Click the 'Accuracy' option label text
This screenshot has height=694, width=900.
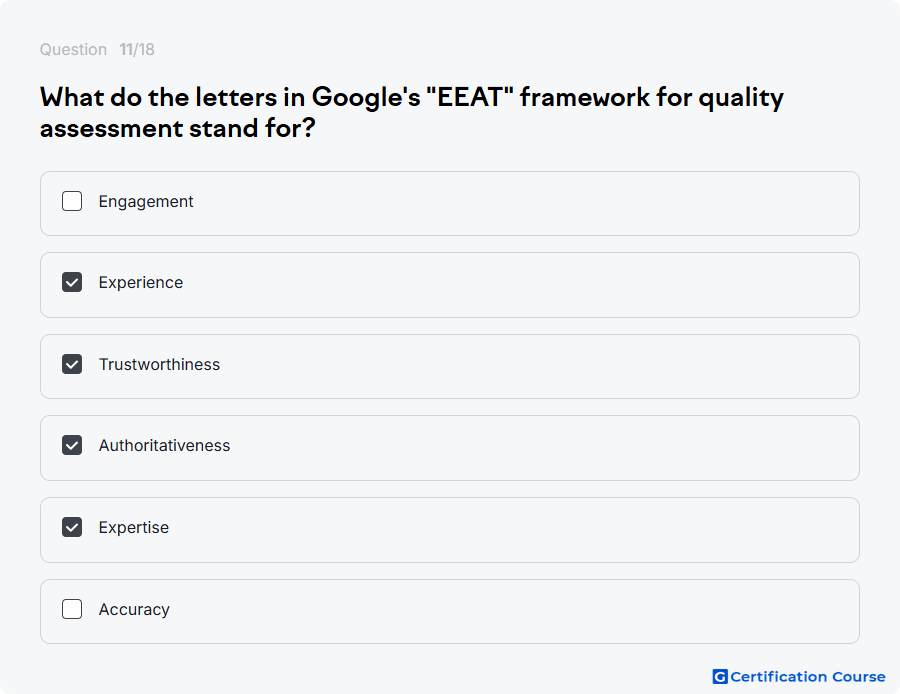click(134, 610)
